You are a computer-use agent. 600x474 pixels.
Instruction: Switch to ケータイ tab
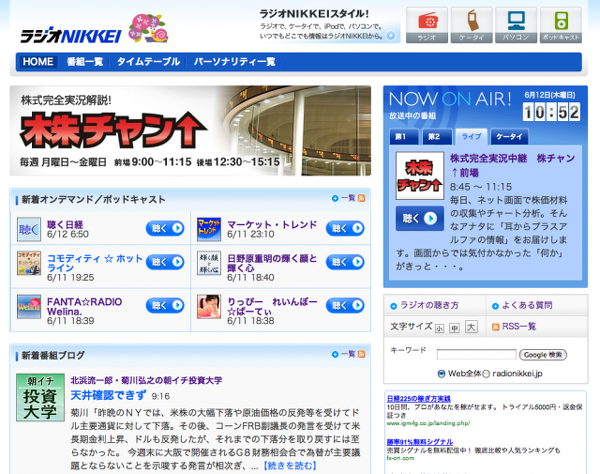(x=509, y=137)
